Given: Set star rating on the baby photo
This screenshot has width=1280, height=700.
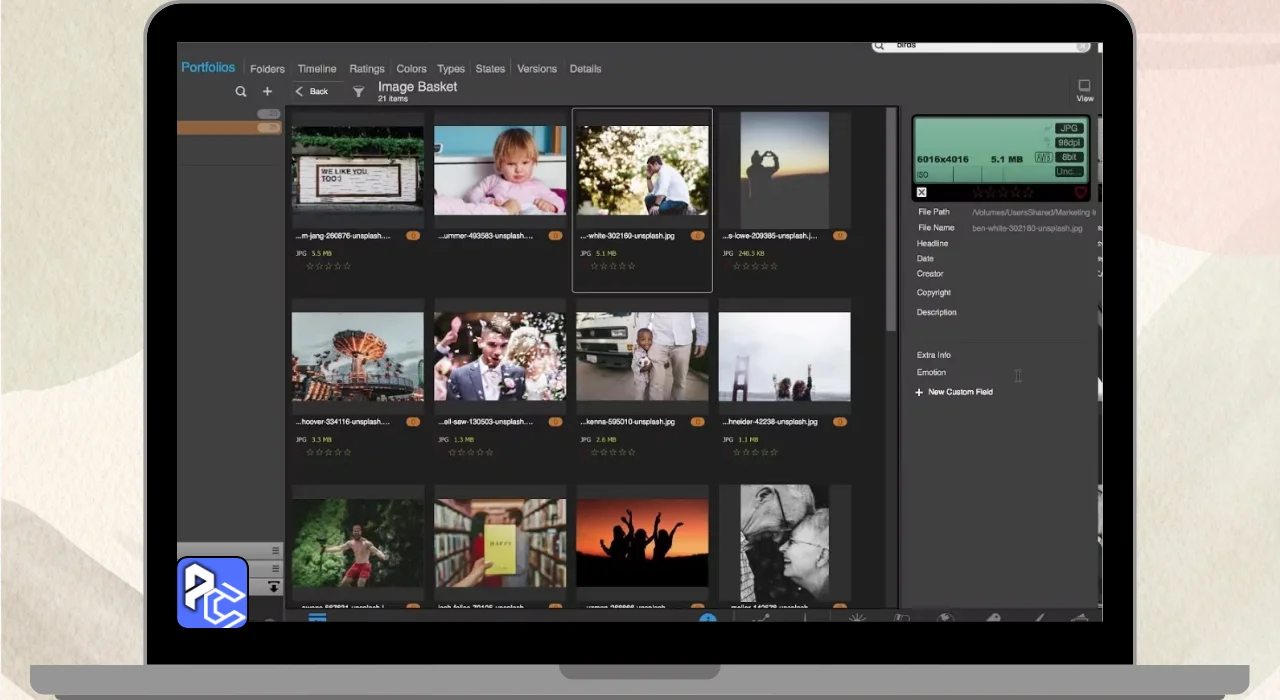Looking at the screenshot, I should tap(470, 266).
